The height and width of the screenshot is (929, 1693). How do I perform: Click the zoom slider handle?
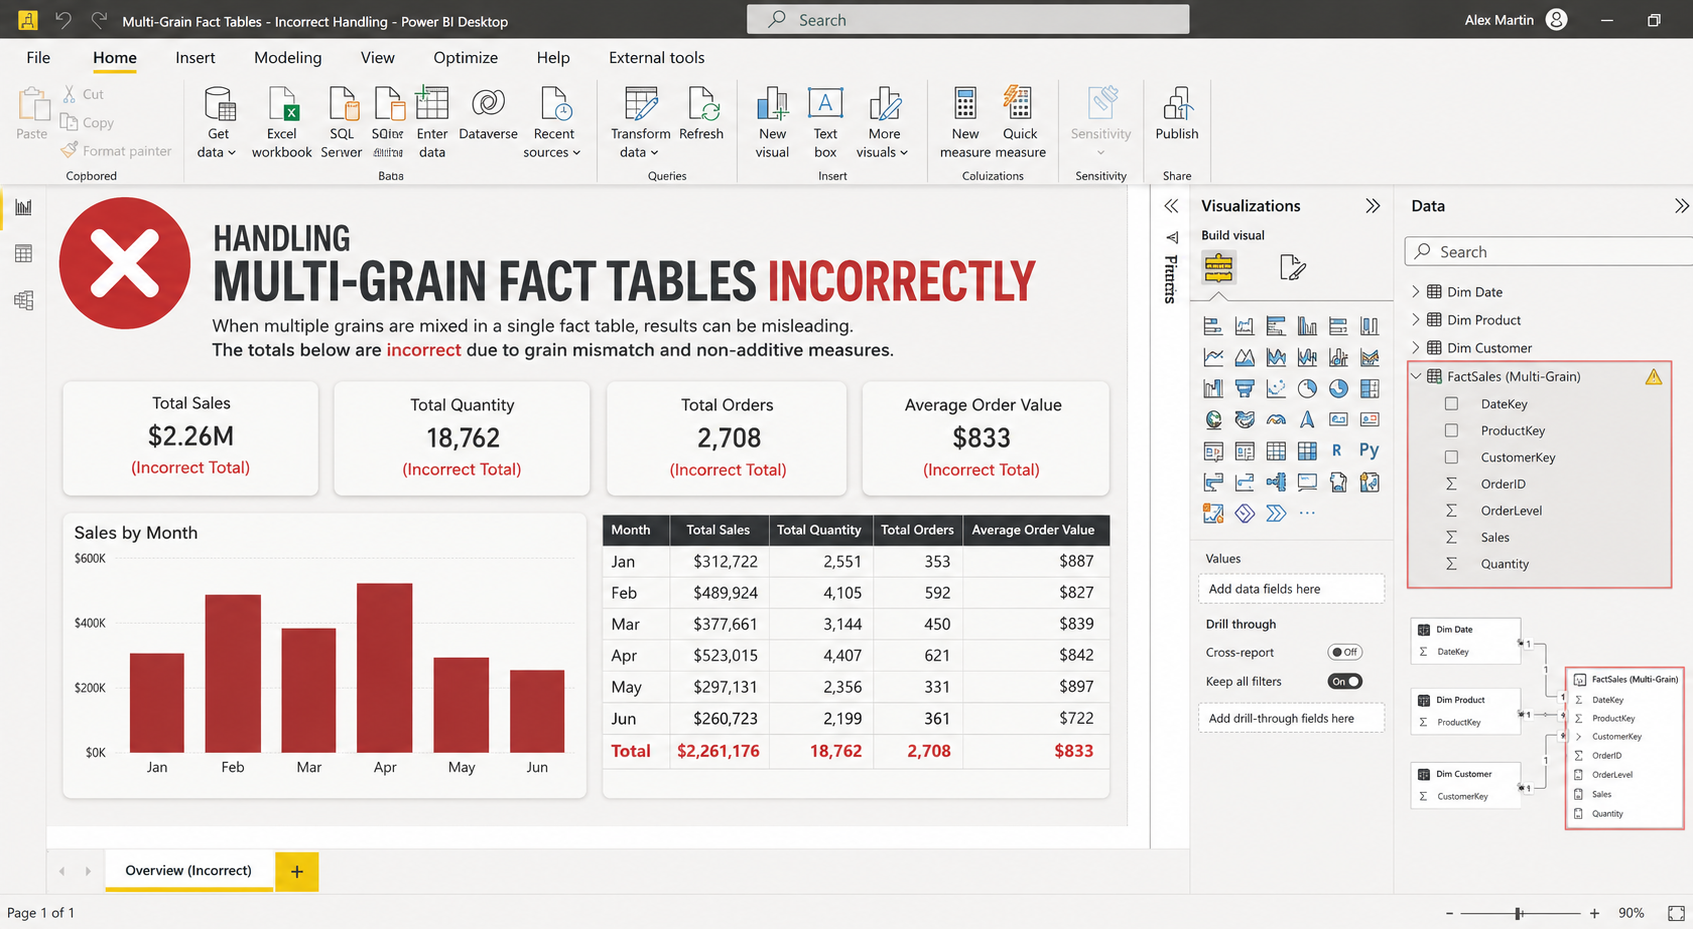1519,913
